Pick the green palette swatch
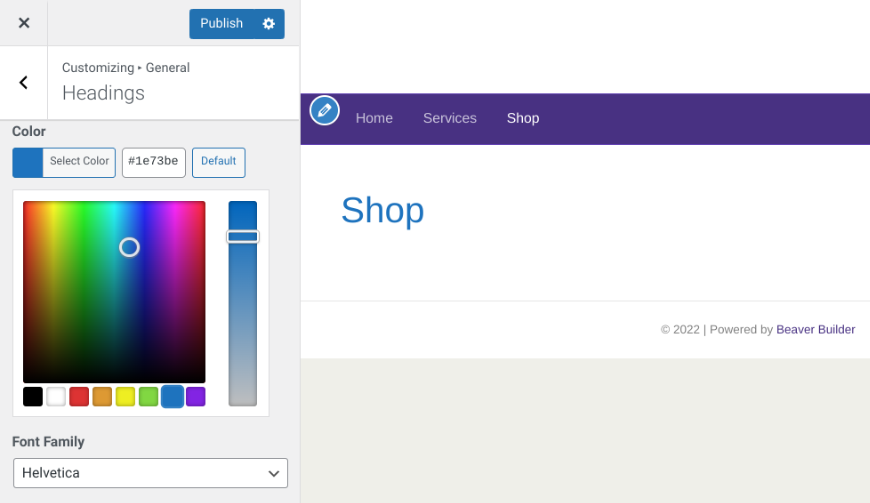The width and height of the screenshot is (870, 503). click(x=149, y=397)
